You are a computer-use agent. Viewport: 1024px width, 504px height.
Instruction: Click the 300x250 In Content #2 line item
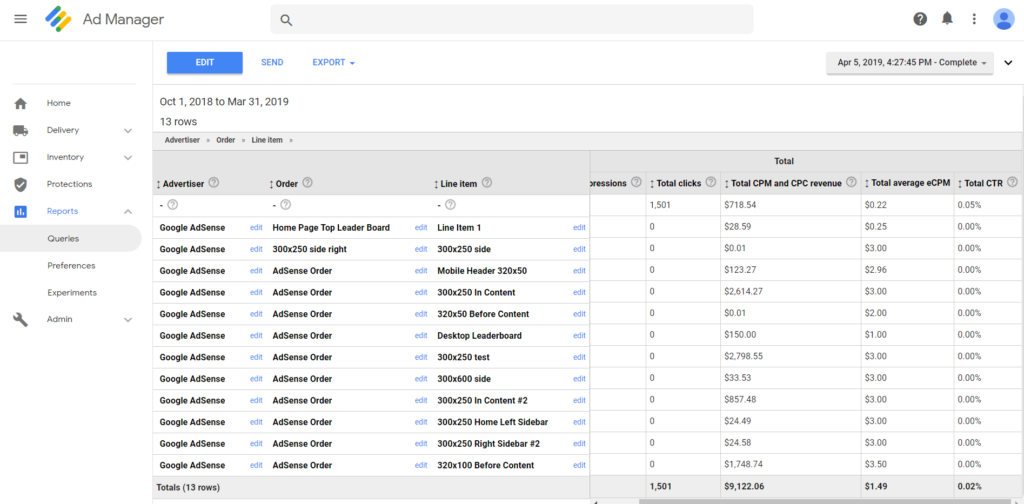[483, 401]
